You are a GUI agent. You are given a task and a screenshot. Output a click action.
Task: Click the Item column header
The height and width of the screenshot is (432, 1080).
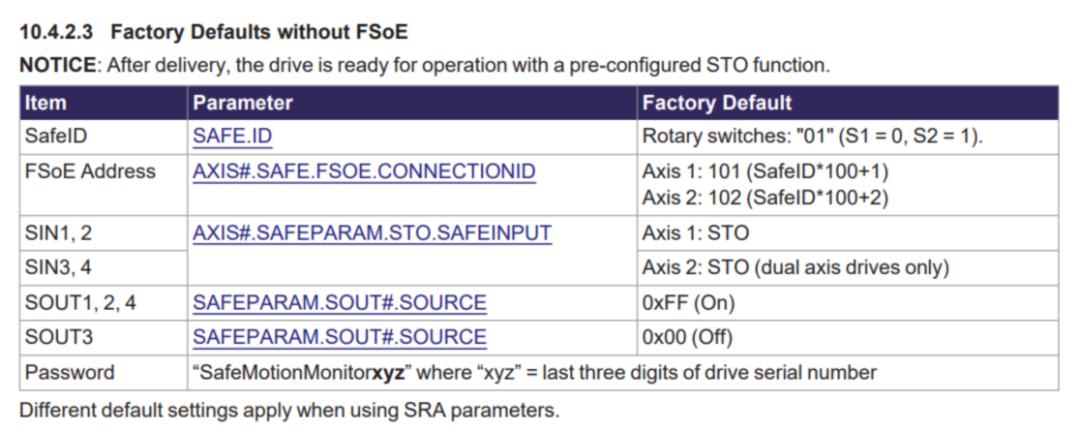click(103, 103)
